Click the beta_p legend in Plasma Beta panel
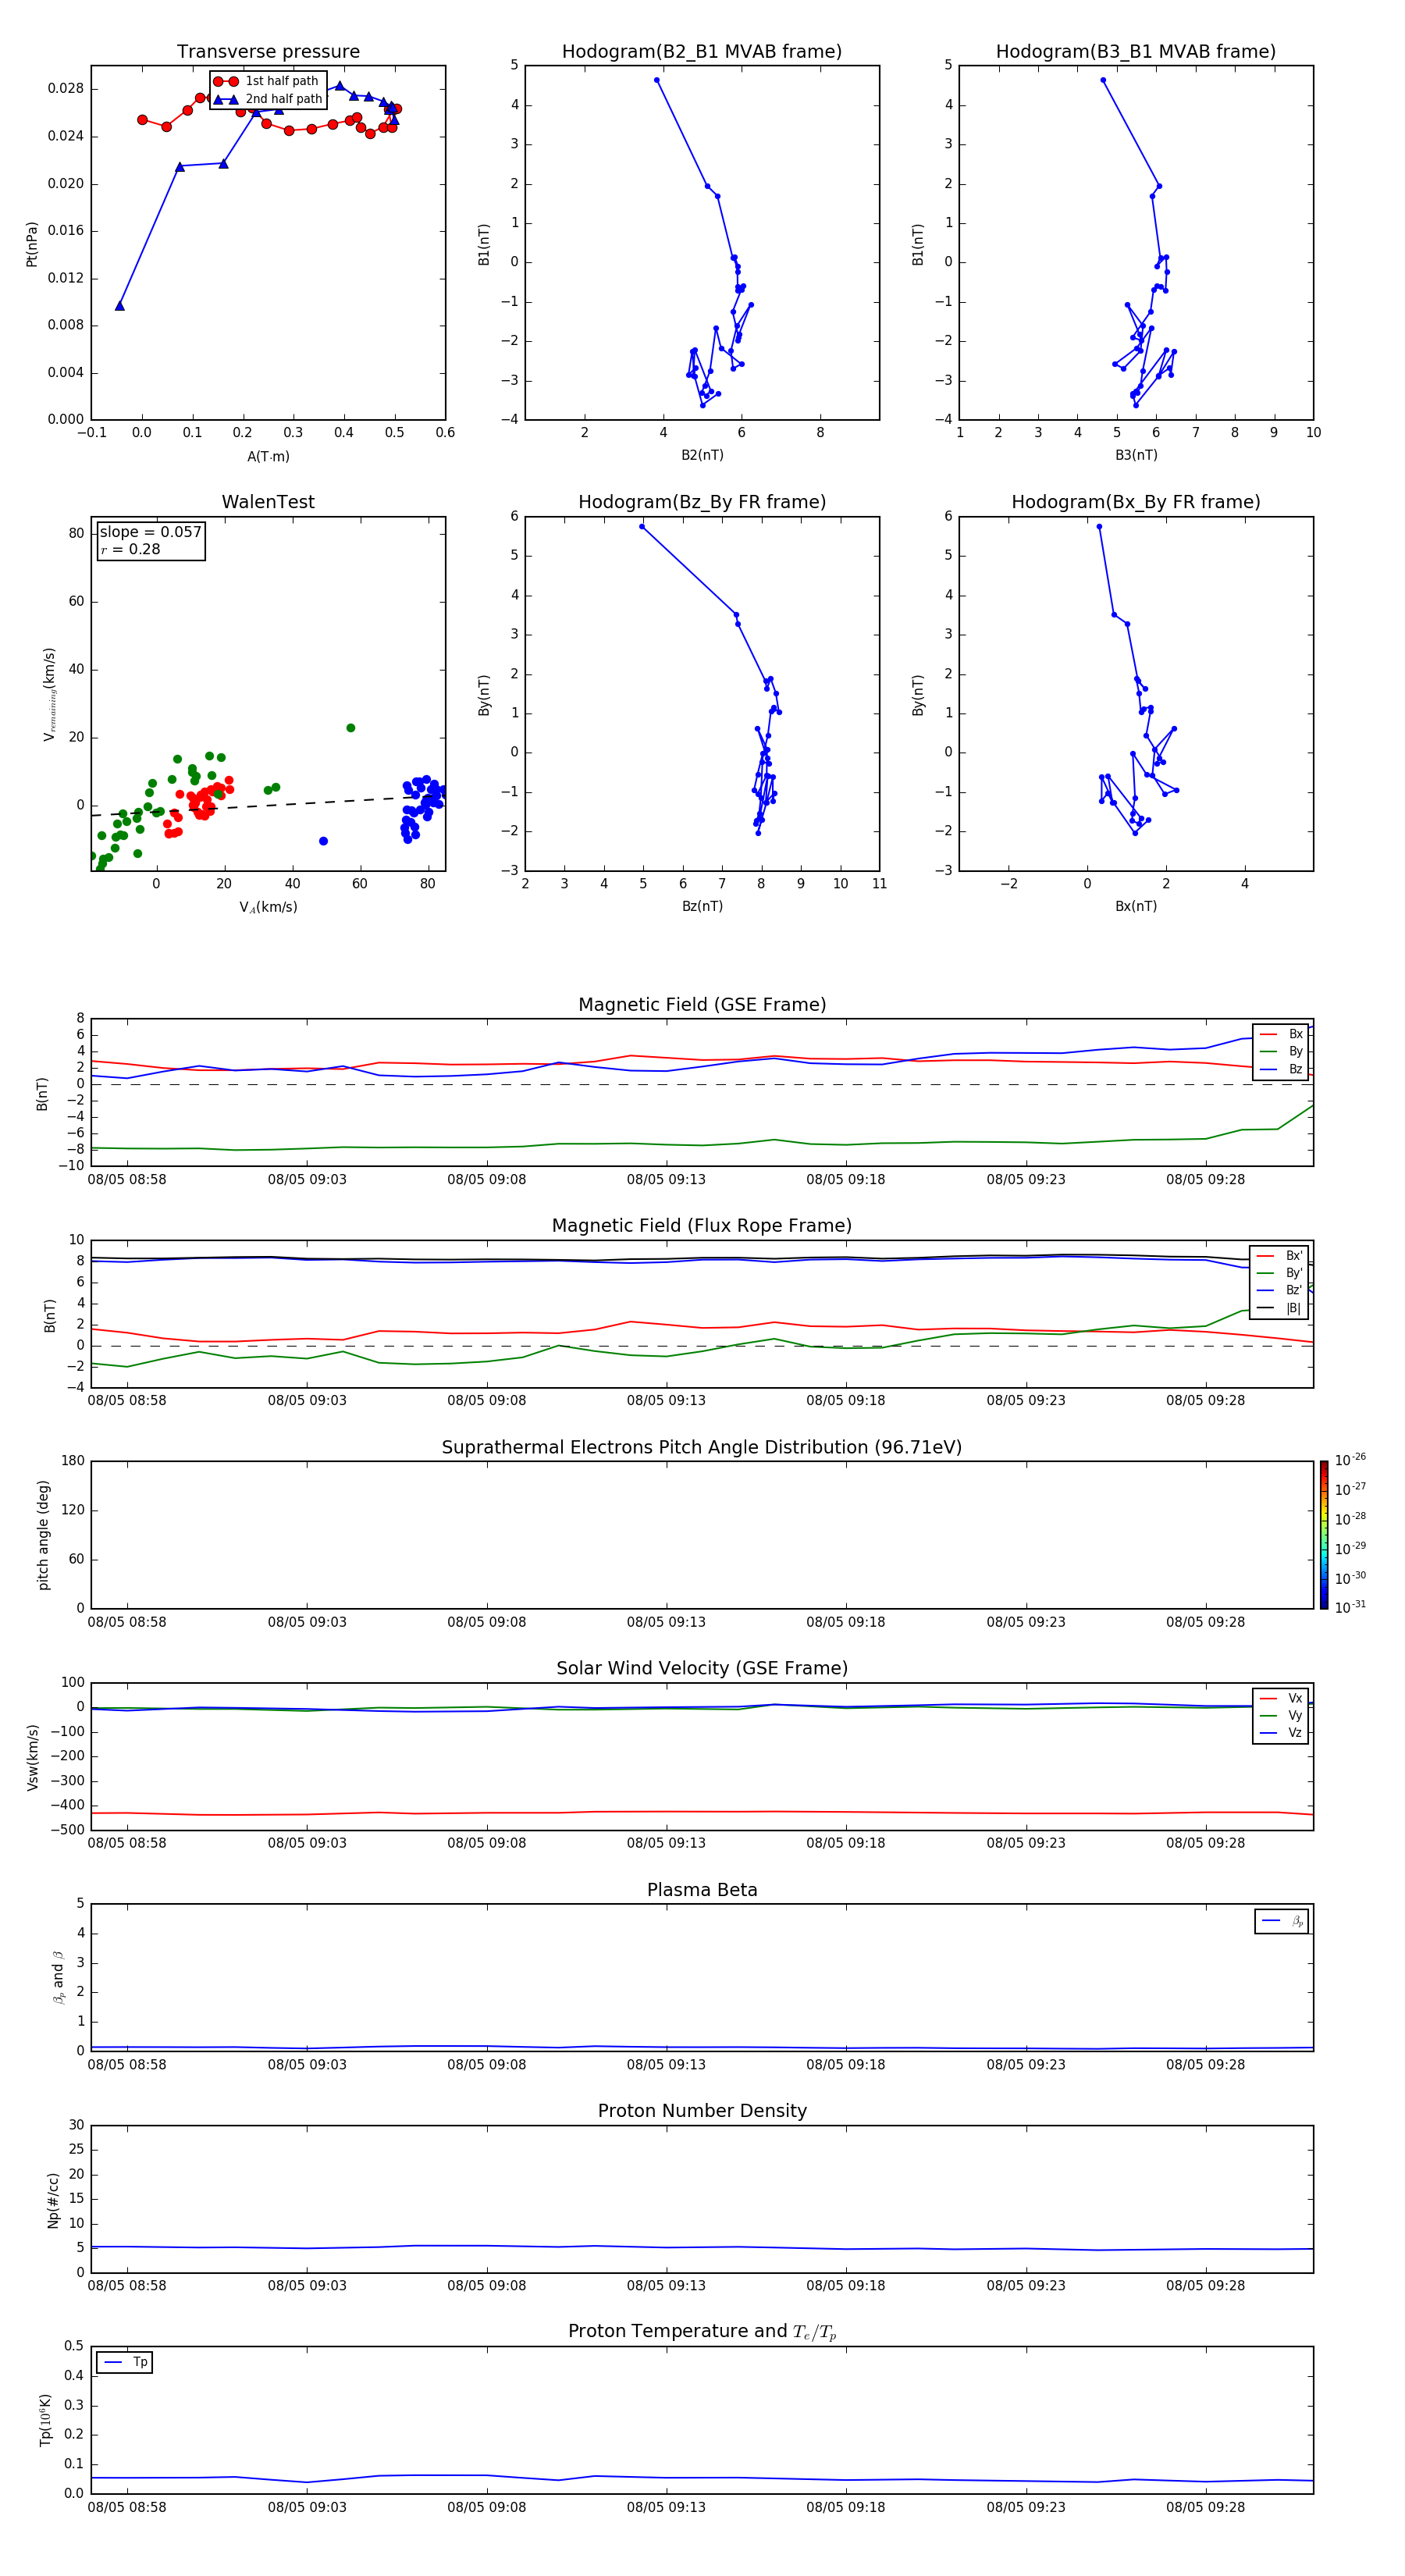Viewport: 1405px width, 2576px height. tap(1282, 1921)
